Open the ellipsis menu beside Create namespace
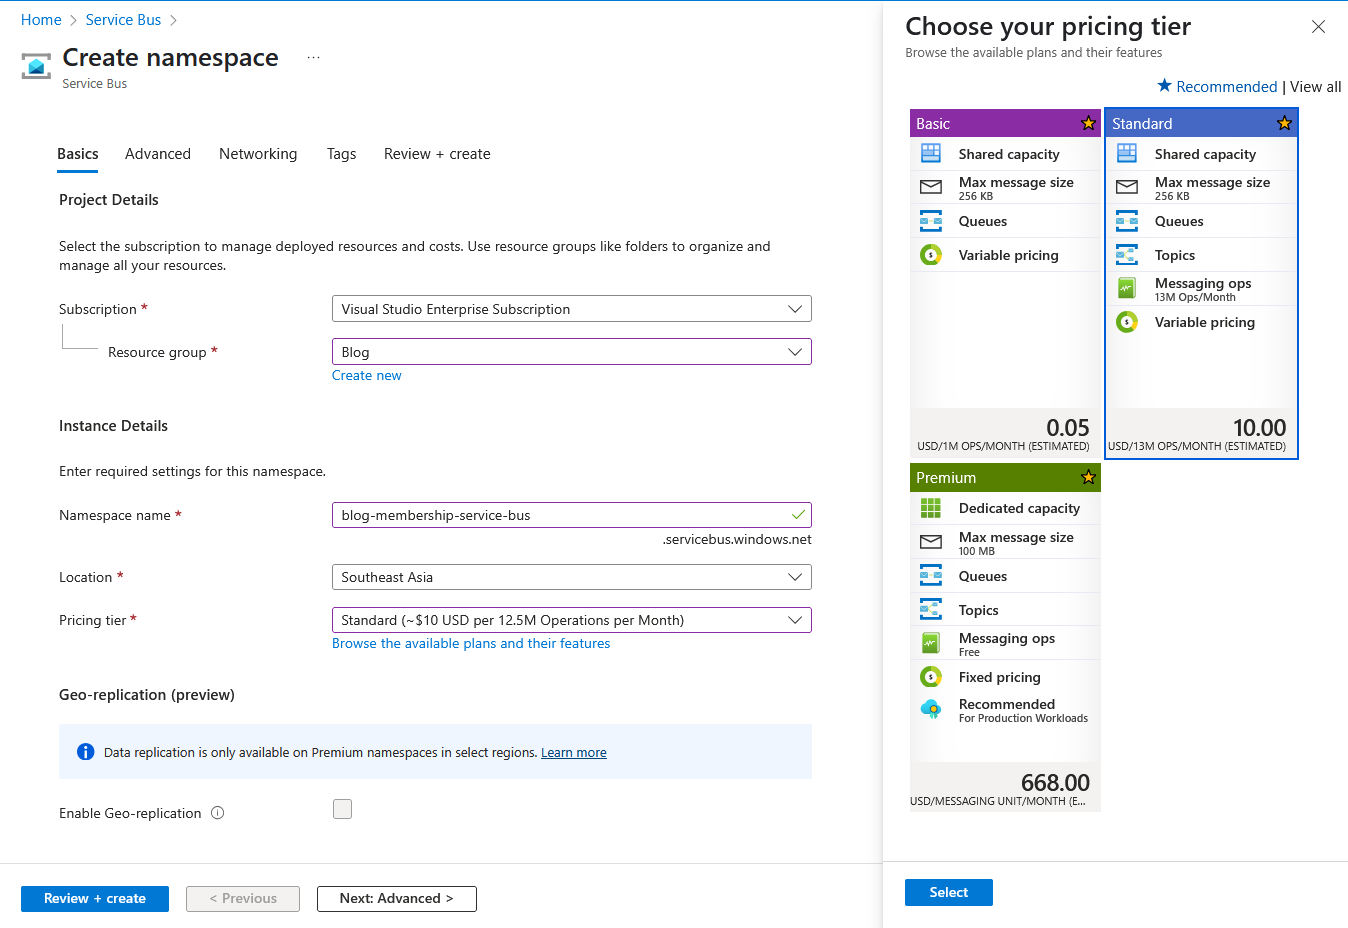This screenshot has width=1348, height=928. pos(313,58)
